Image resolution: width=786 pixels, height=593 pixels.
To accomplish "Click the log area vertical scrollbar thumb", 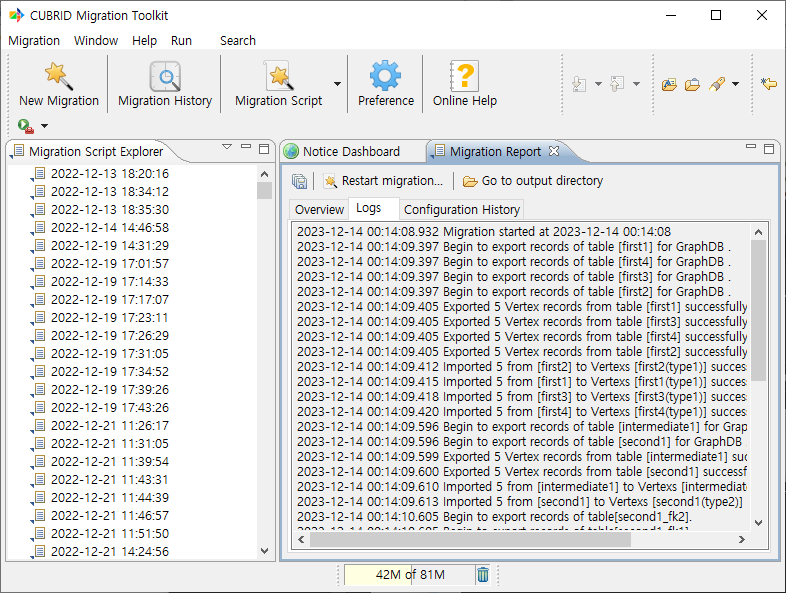I will click(x=758, y=311).
